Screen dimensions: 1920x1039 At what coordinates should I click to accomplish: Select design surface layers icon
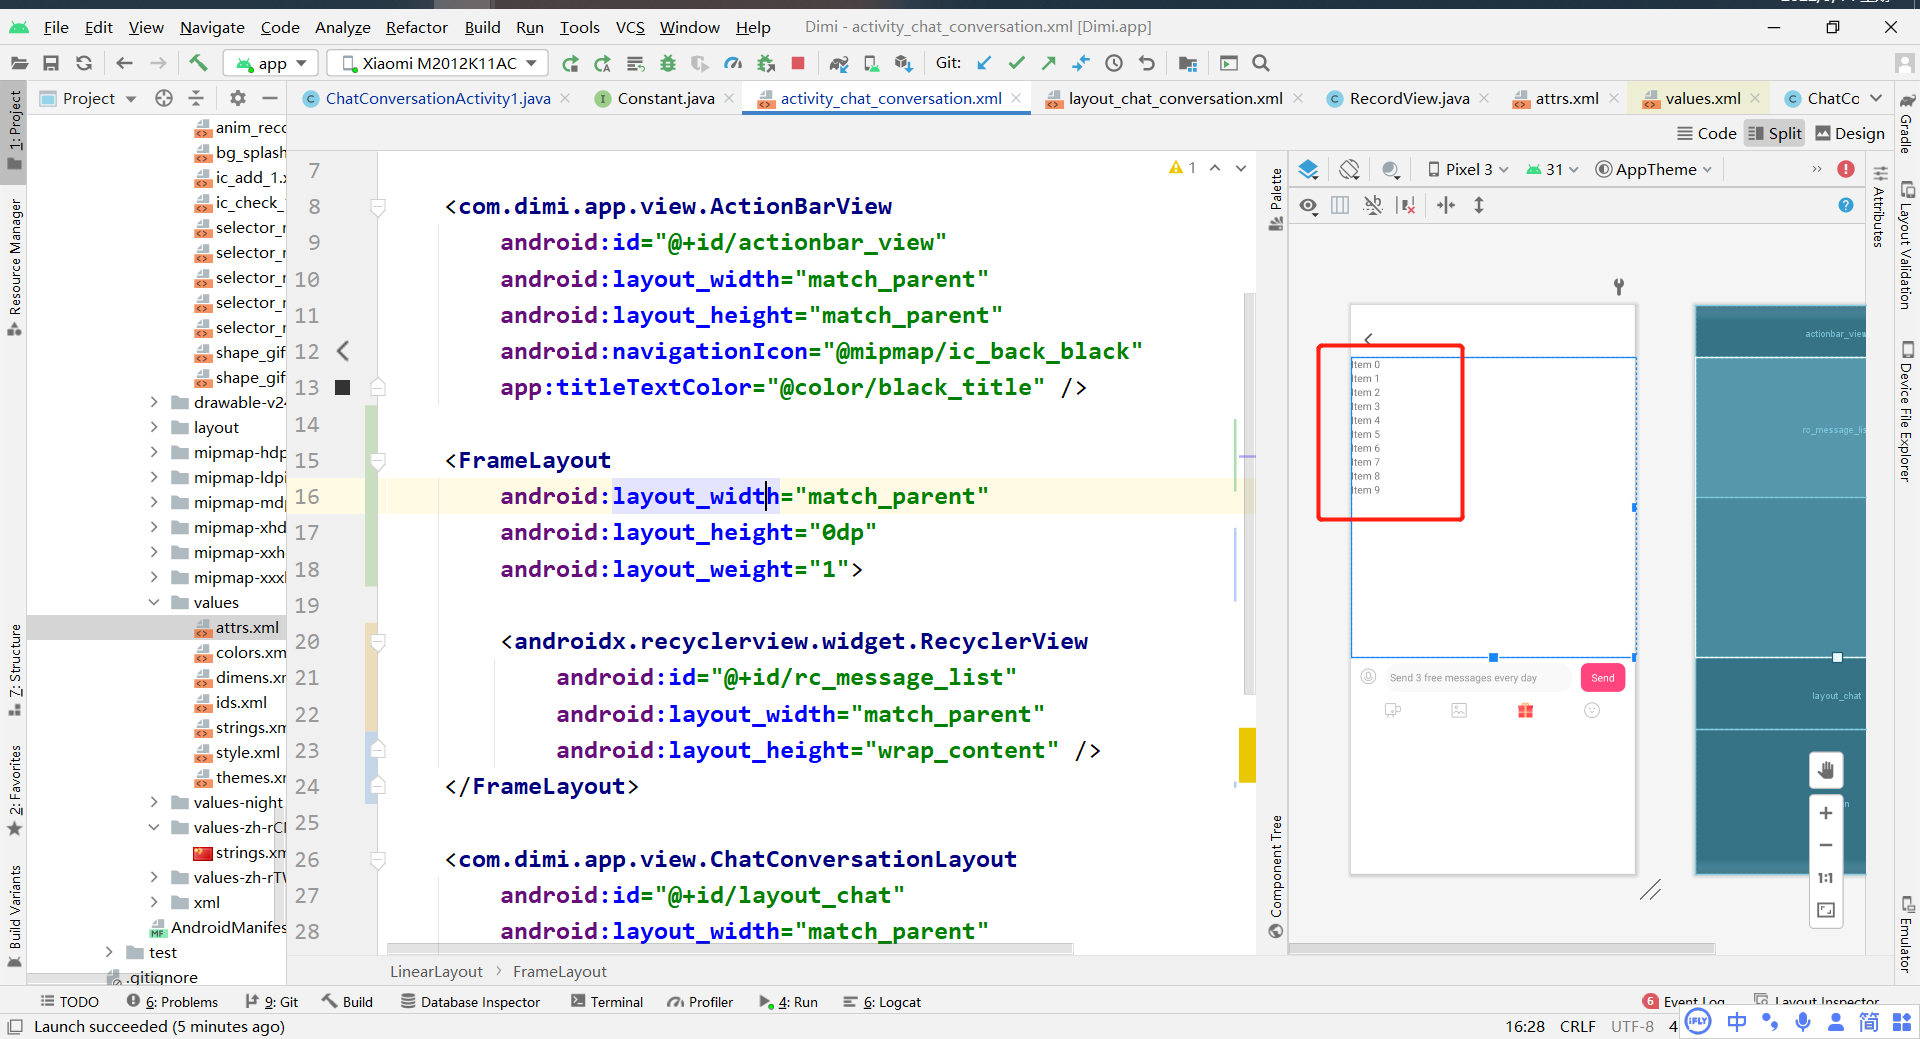tap(1308, 169)
